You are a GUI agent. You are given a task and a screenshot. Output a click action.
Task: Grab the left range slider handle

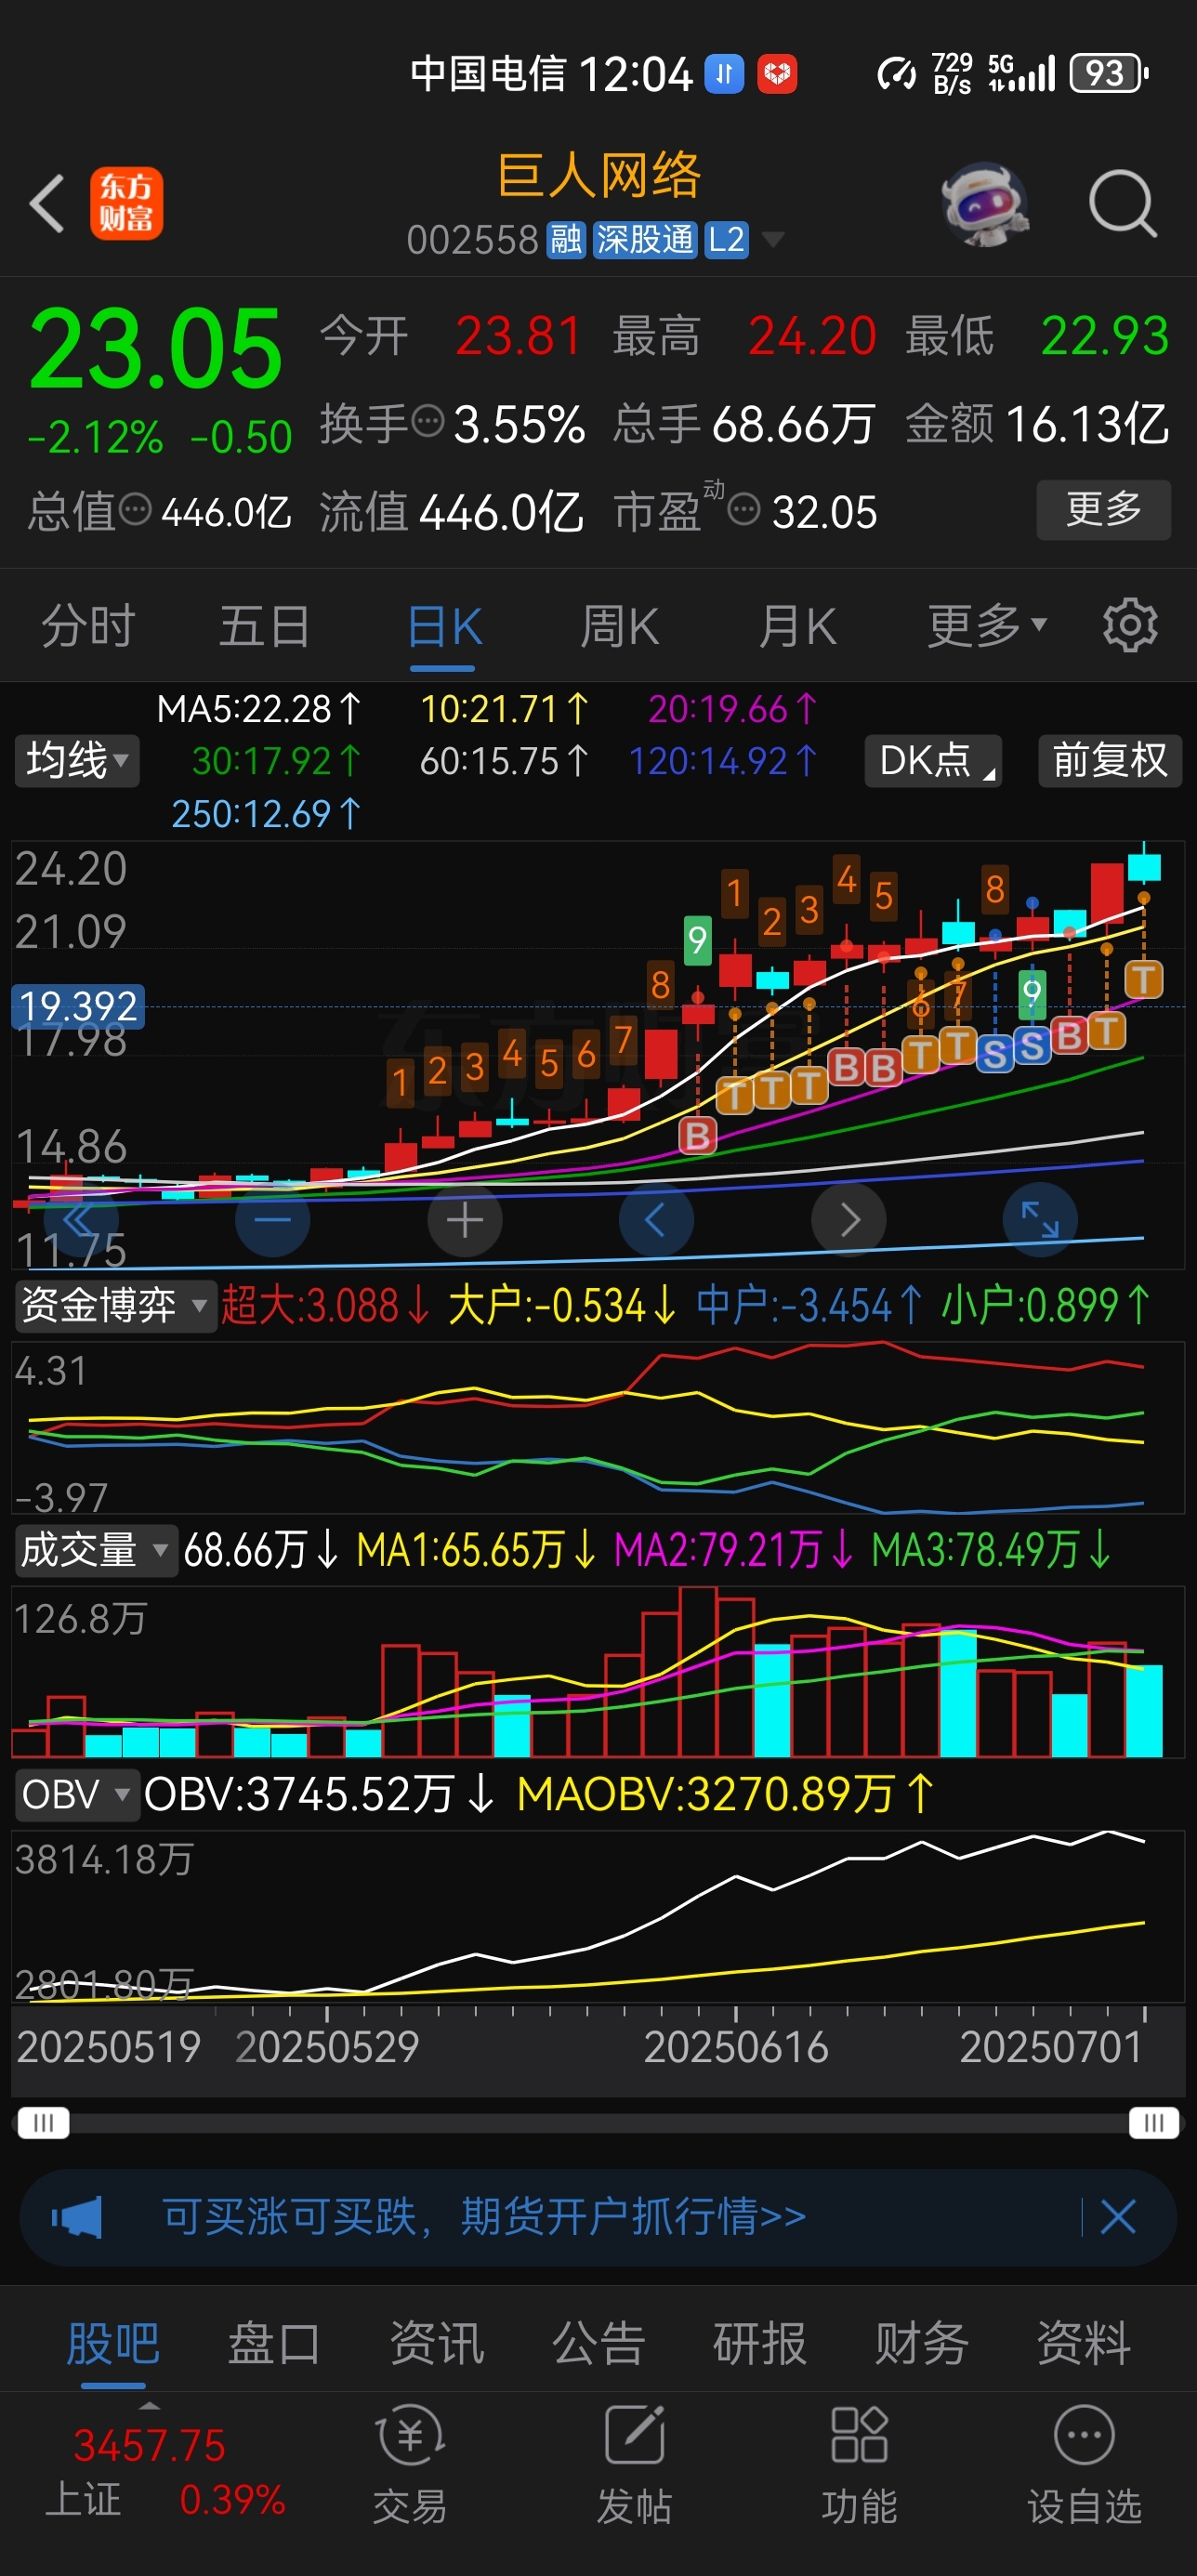point(43,2123)
